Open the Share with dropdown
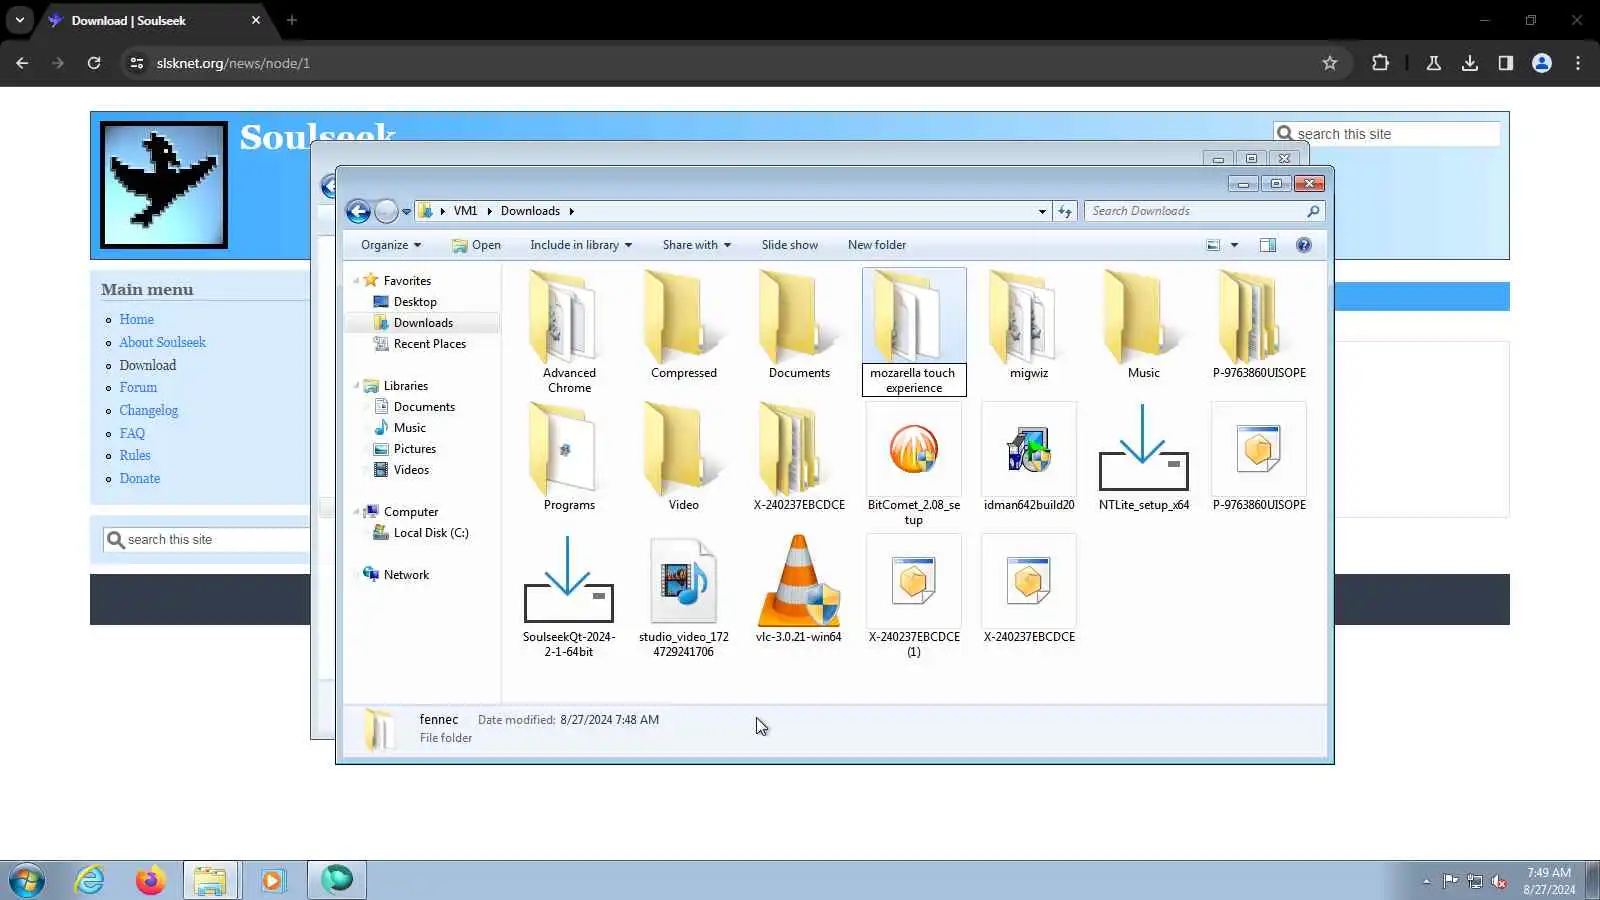The height and width of the screenshot is (900, 1600). point(697,245)
